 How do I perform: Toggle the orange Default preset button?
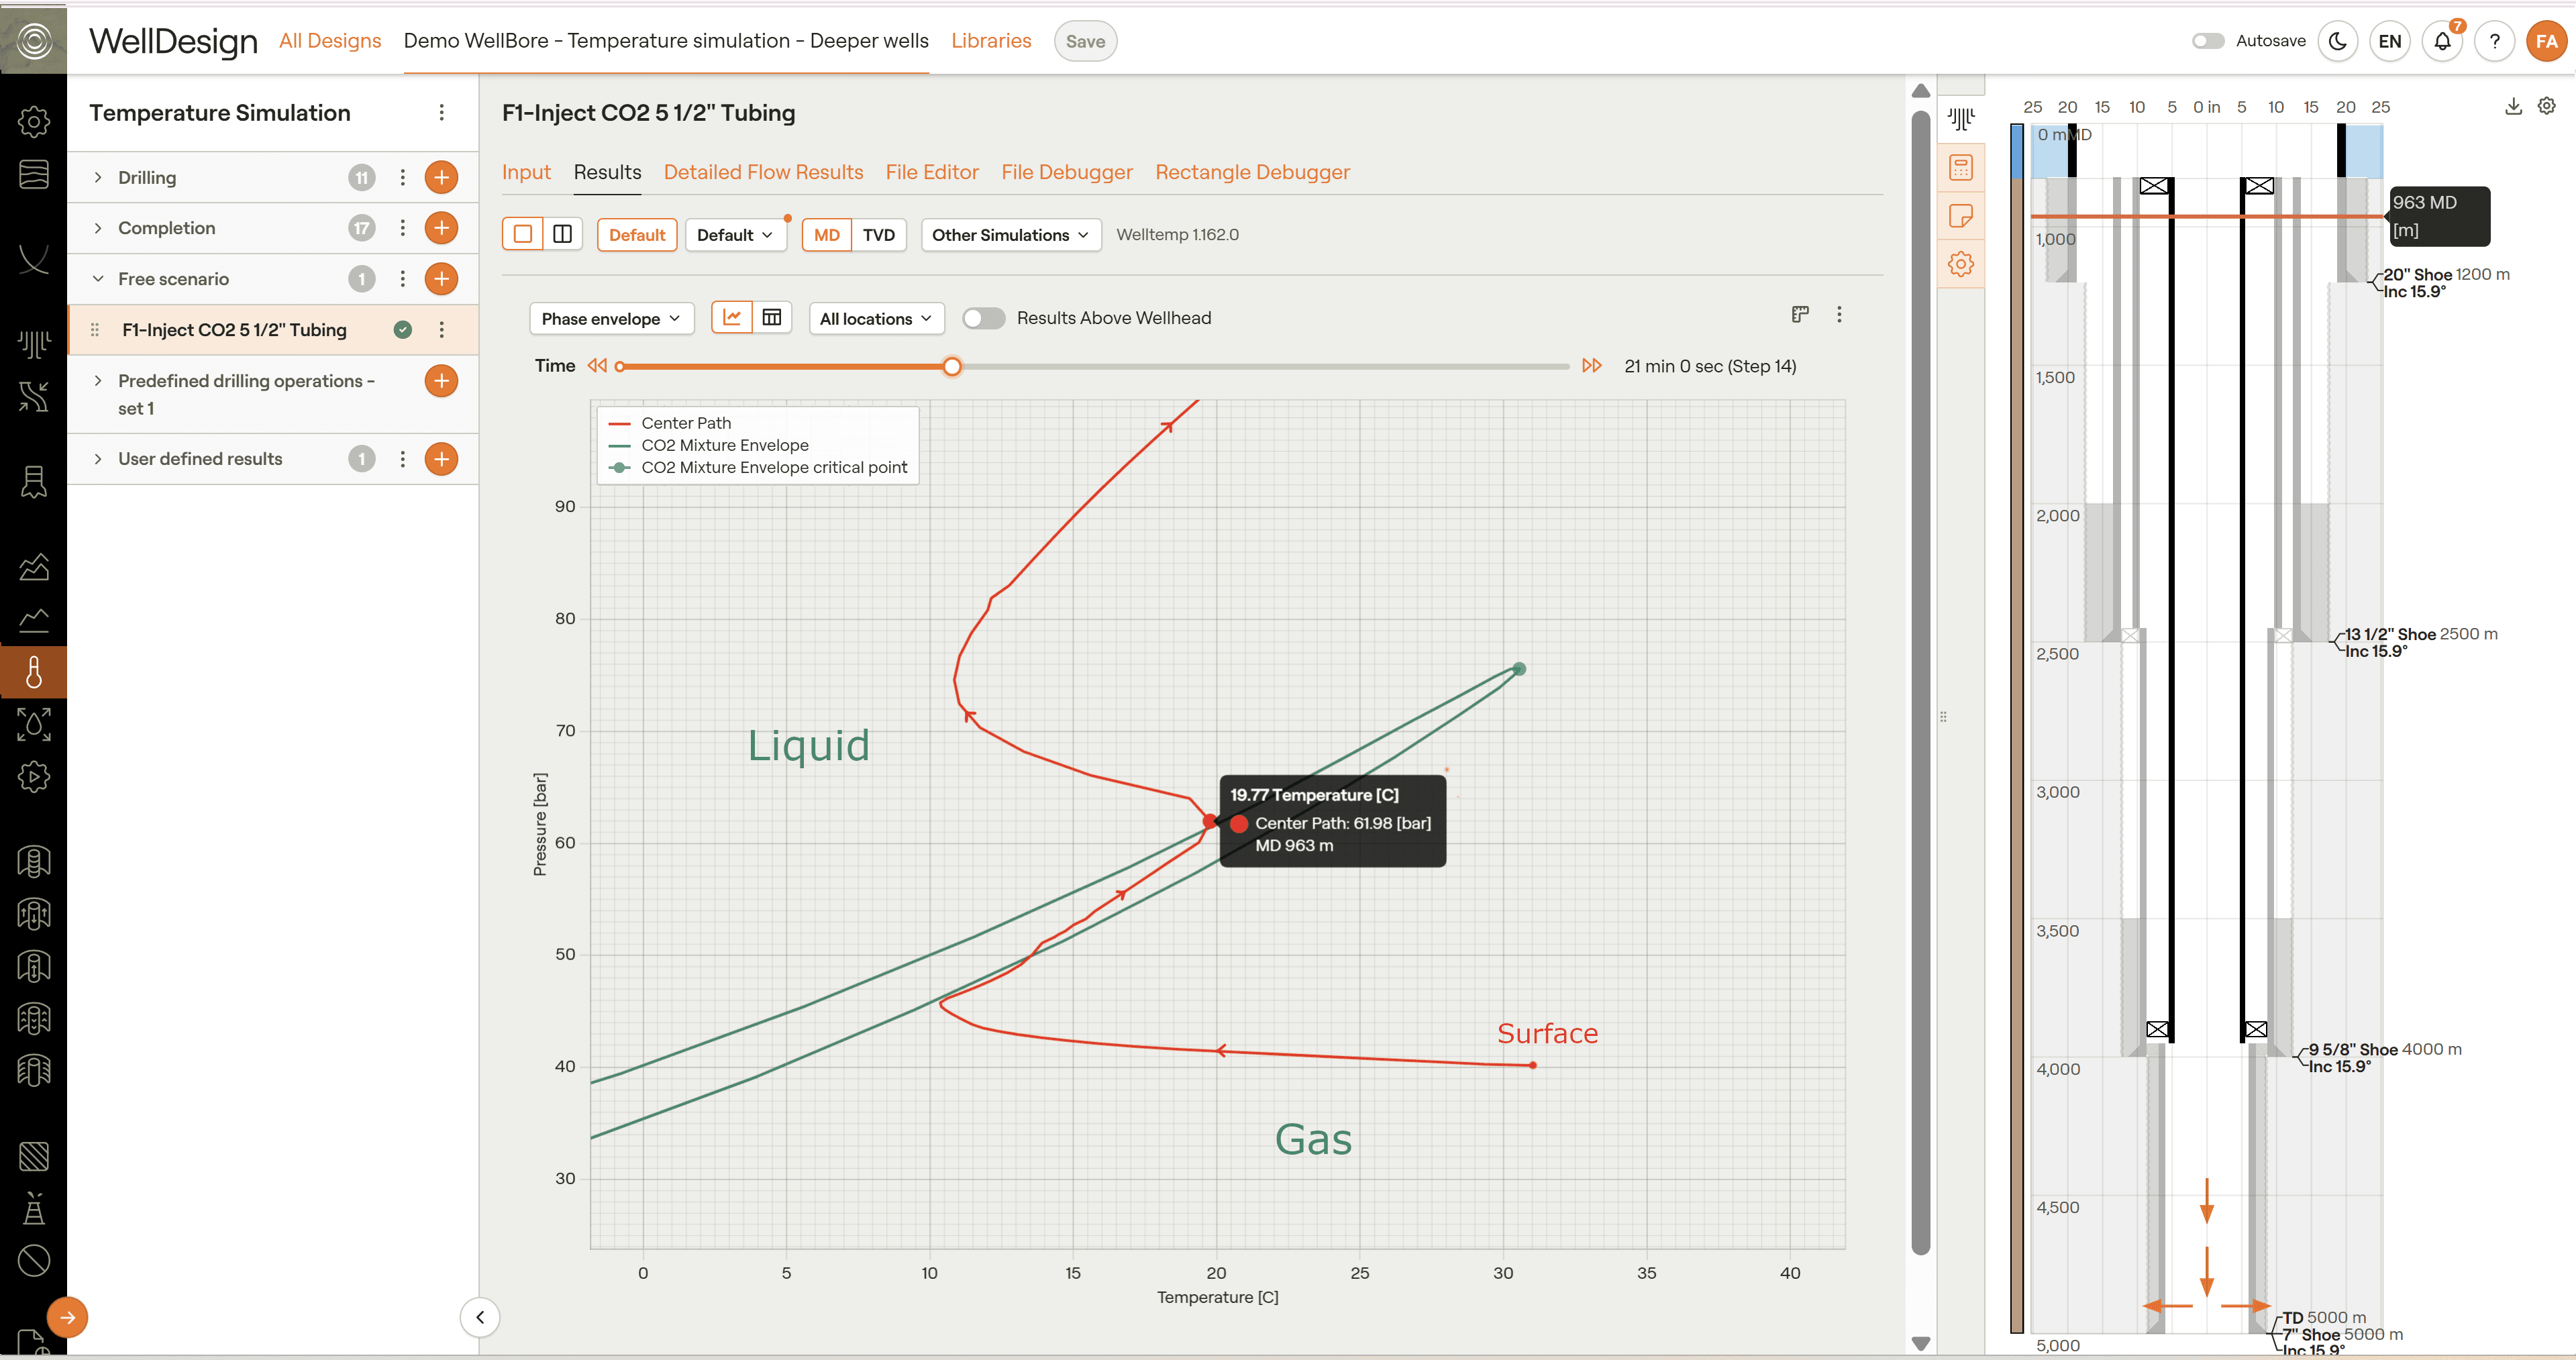coord(637,235)
